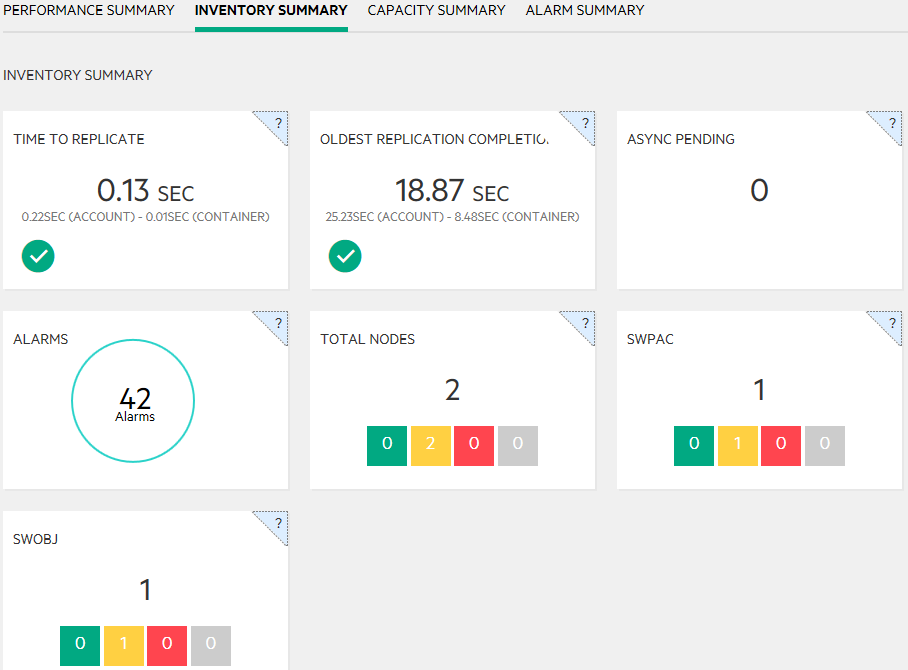Open help corner on Alarms card

(x=277, y=323)
